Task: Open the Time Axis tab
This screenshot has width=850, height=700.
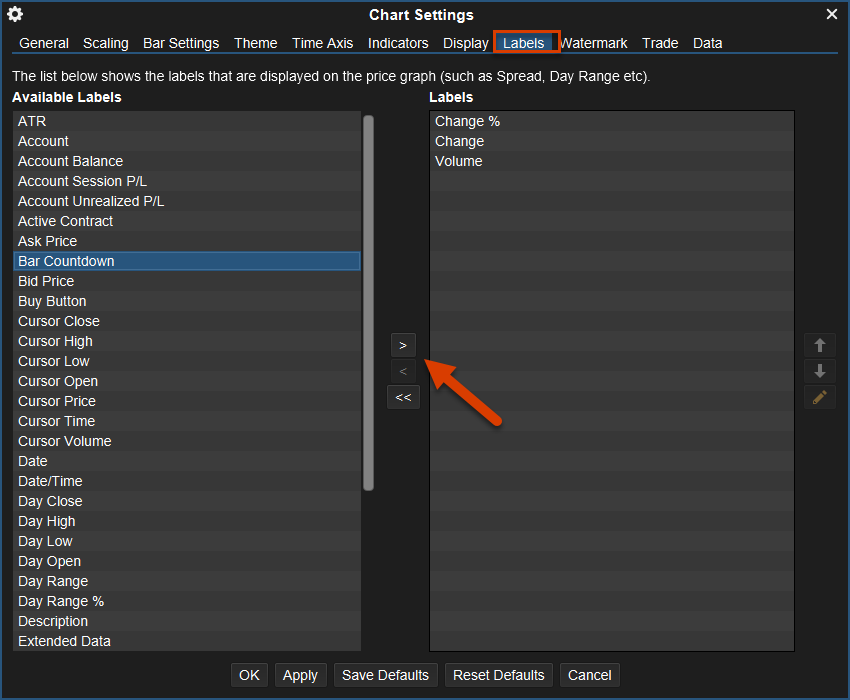Action: 322,43
